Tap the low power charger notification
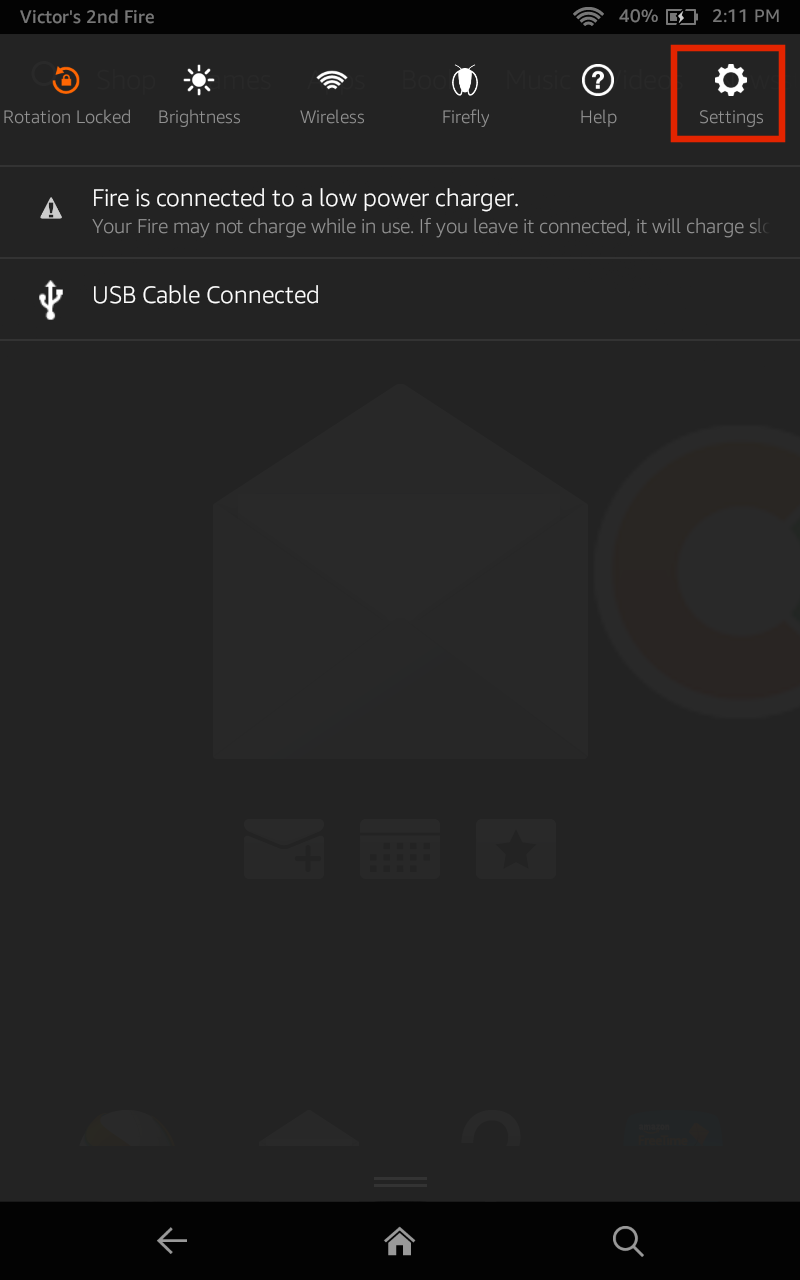 [400, 212]
